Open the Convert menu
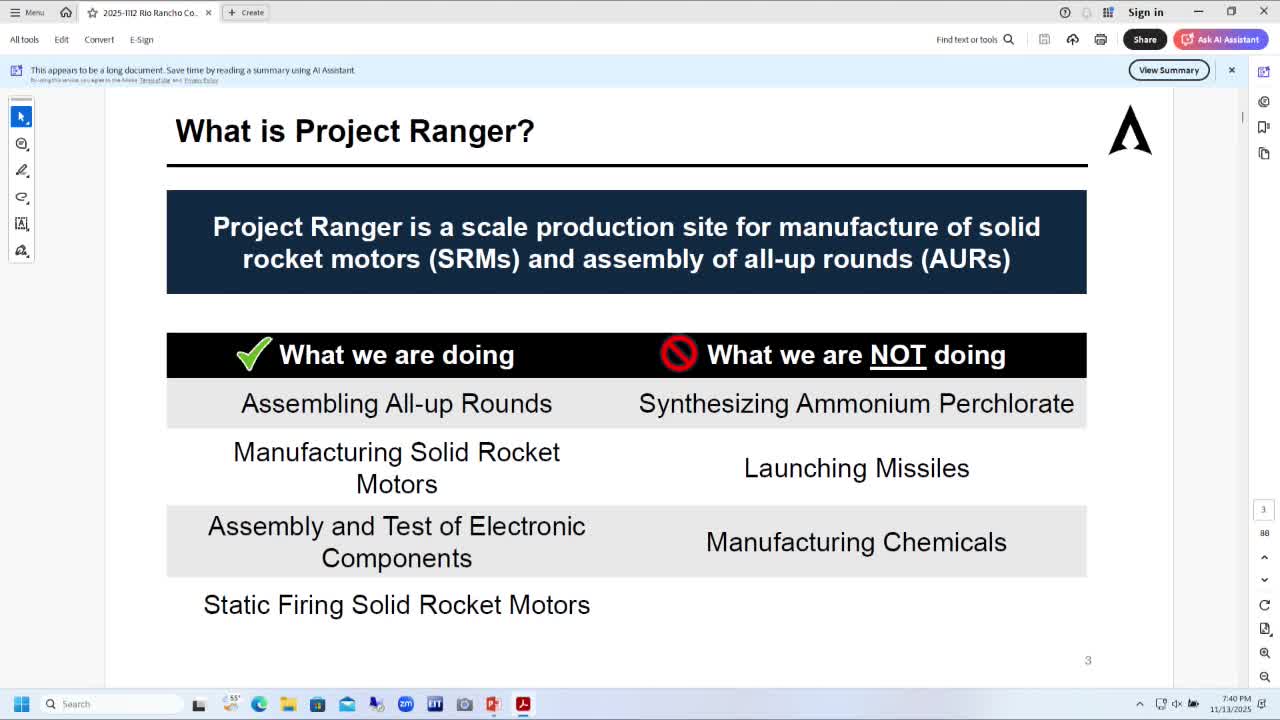Viewport: 1280px width, 720px height. 99,39
